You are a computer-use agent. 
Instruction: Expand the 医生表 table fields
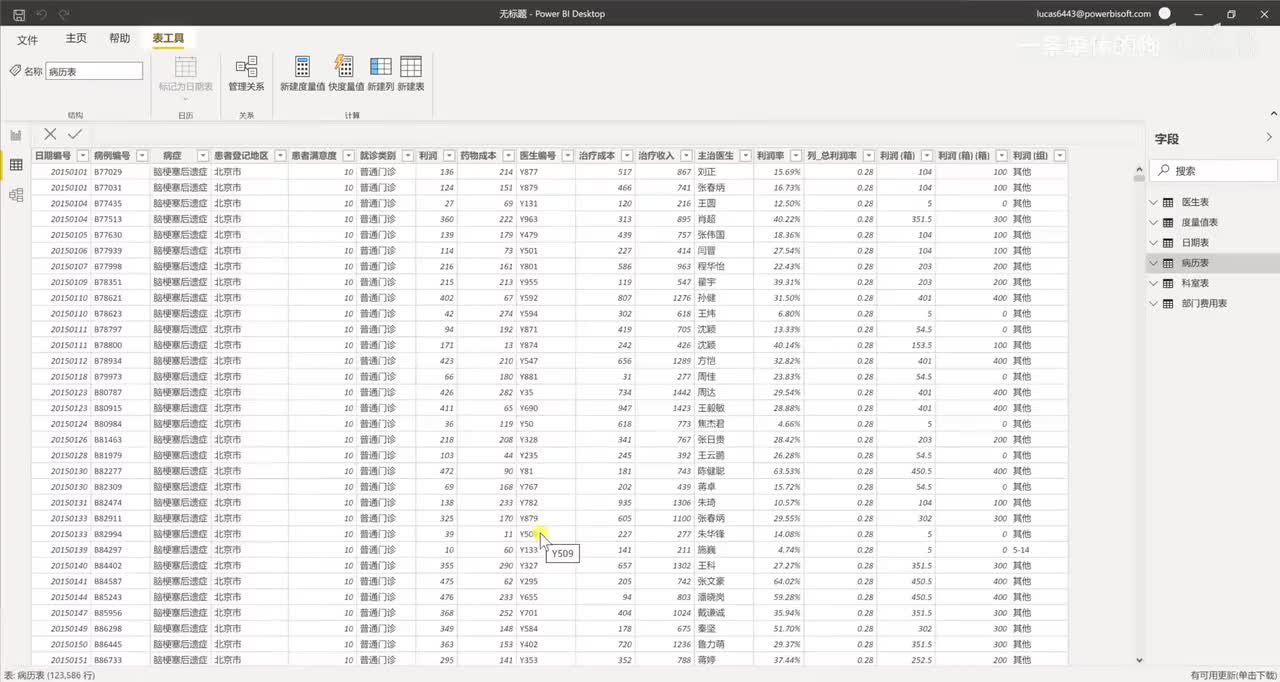pyautogui.click(x=1152, y=203)
